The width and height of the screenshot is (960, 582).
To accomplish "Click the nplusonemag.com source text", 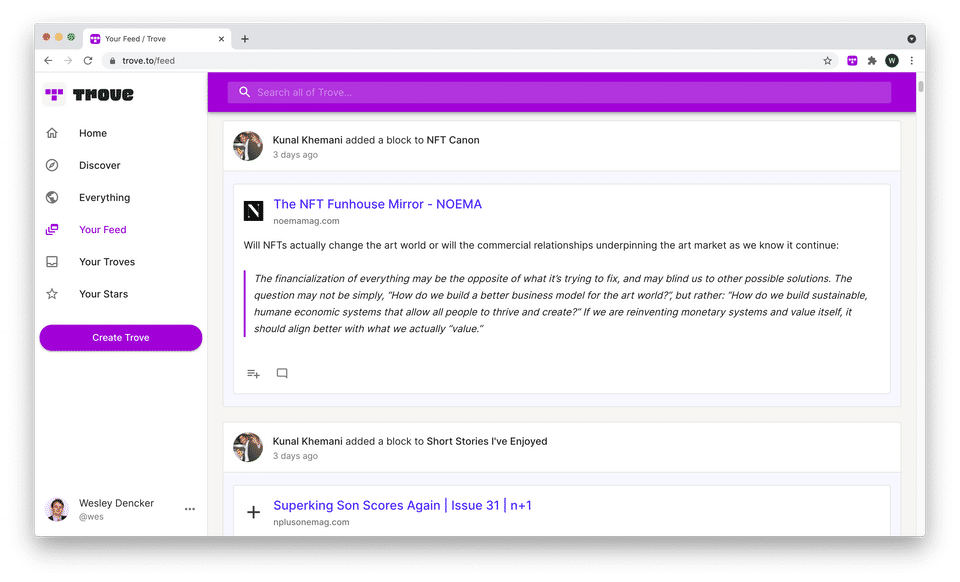I will (311, 522).
